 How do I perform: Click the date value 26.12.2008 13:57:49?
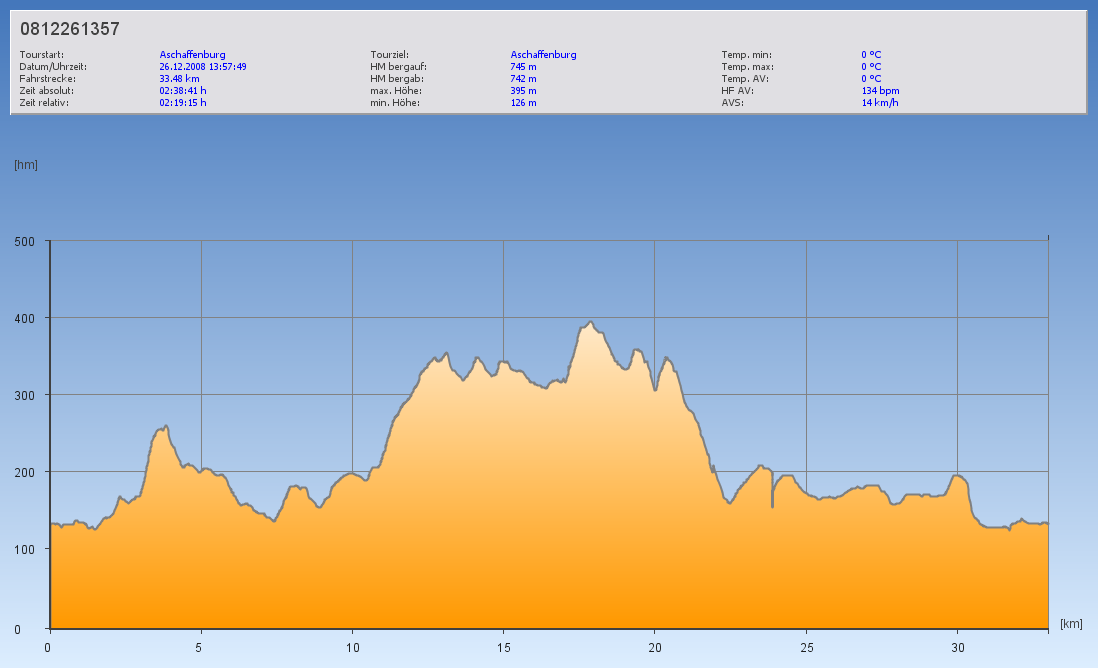[203, 66]
